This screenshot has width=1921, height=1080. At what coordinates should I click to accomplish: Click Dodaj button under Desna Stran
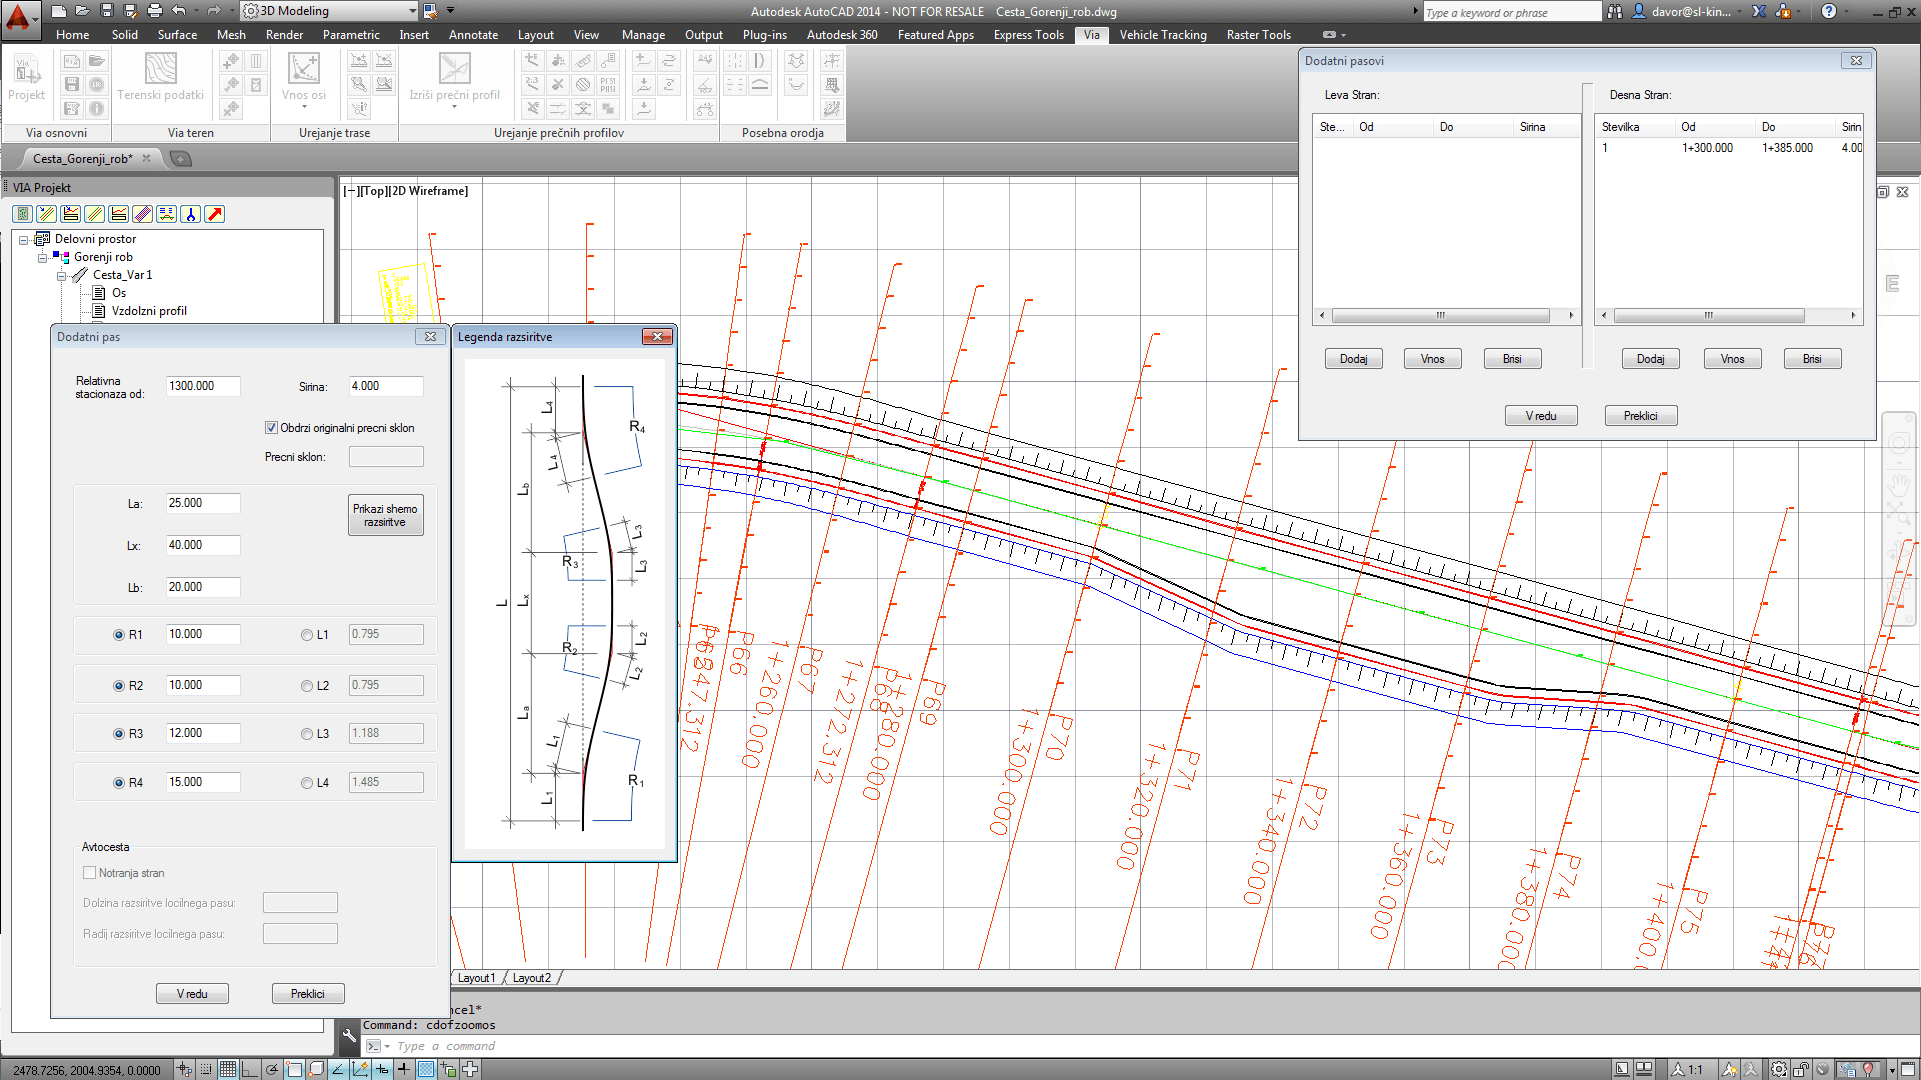pos(1650,359)
